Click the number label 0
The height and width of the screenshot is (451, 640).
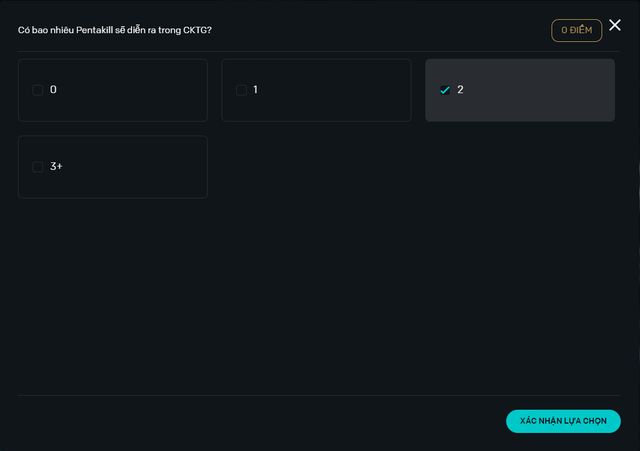click(x=53, y=90)
